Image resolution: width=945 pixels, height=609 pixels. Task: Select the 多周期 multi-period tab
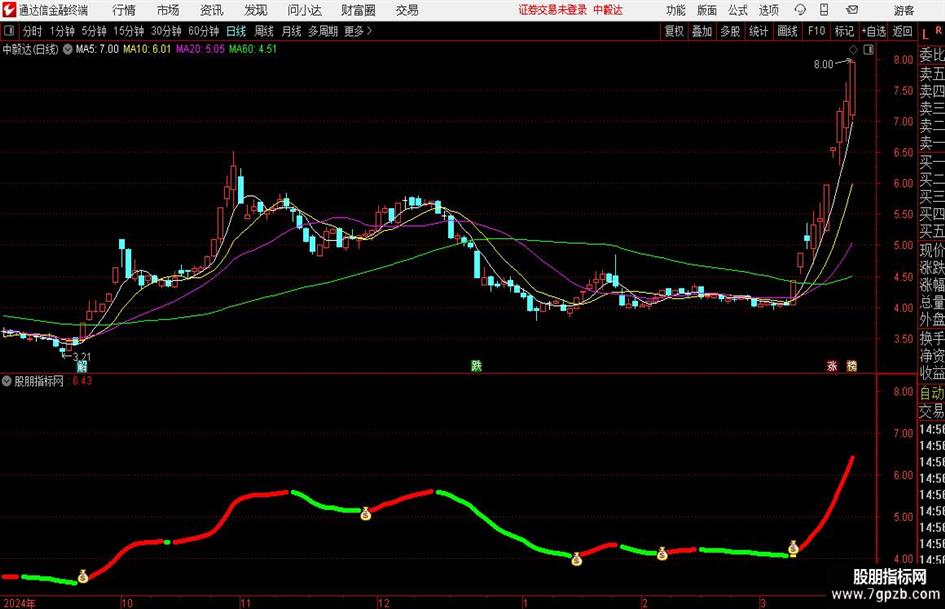[323, 31]
